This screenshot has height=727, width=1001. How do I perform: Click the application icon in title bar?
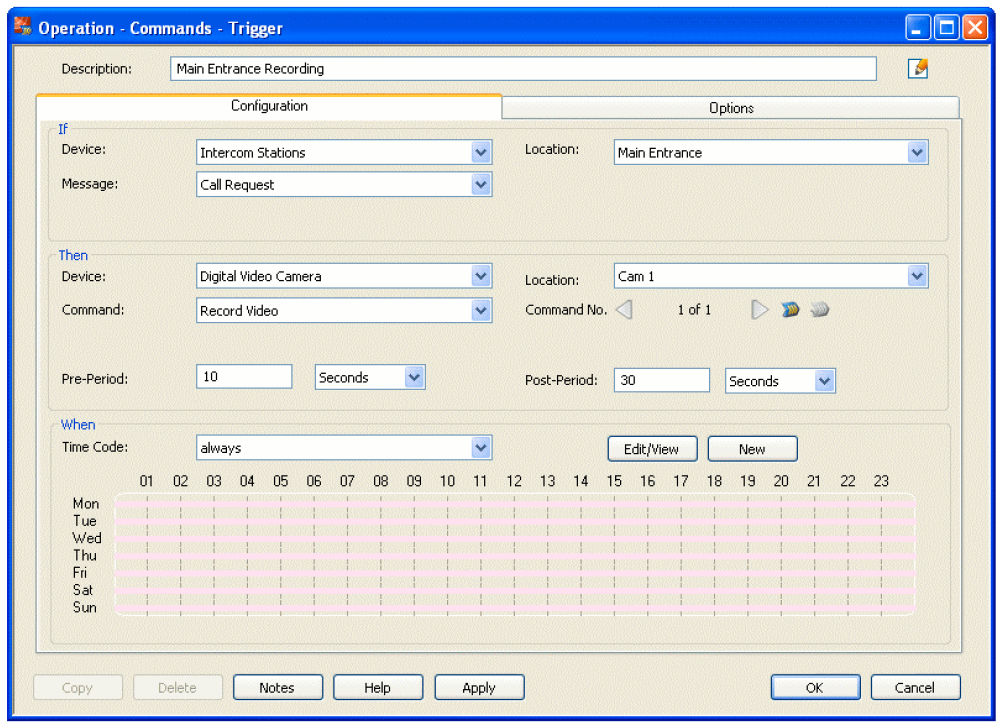coord(23,28)
